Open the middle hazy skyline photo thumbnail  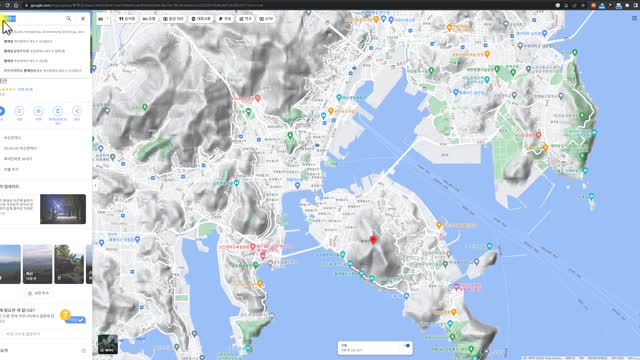tap(37, 264)
